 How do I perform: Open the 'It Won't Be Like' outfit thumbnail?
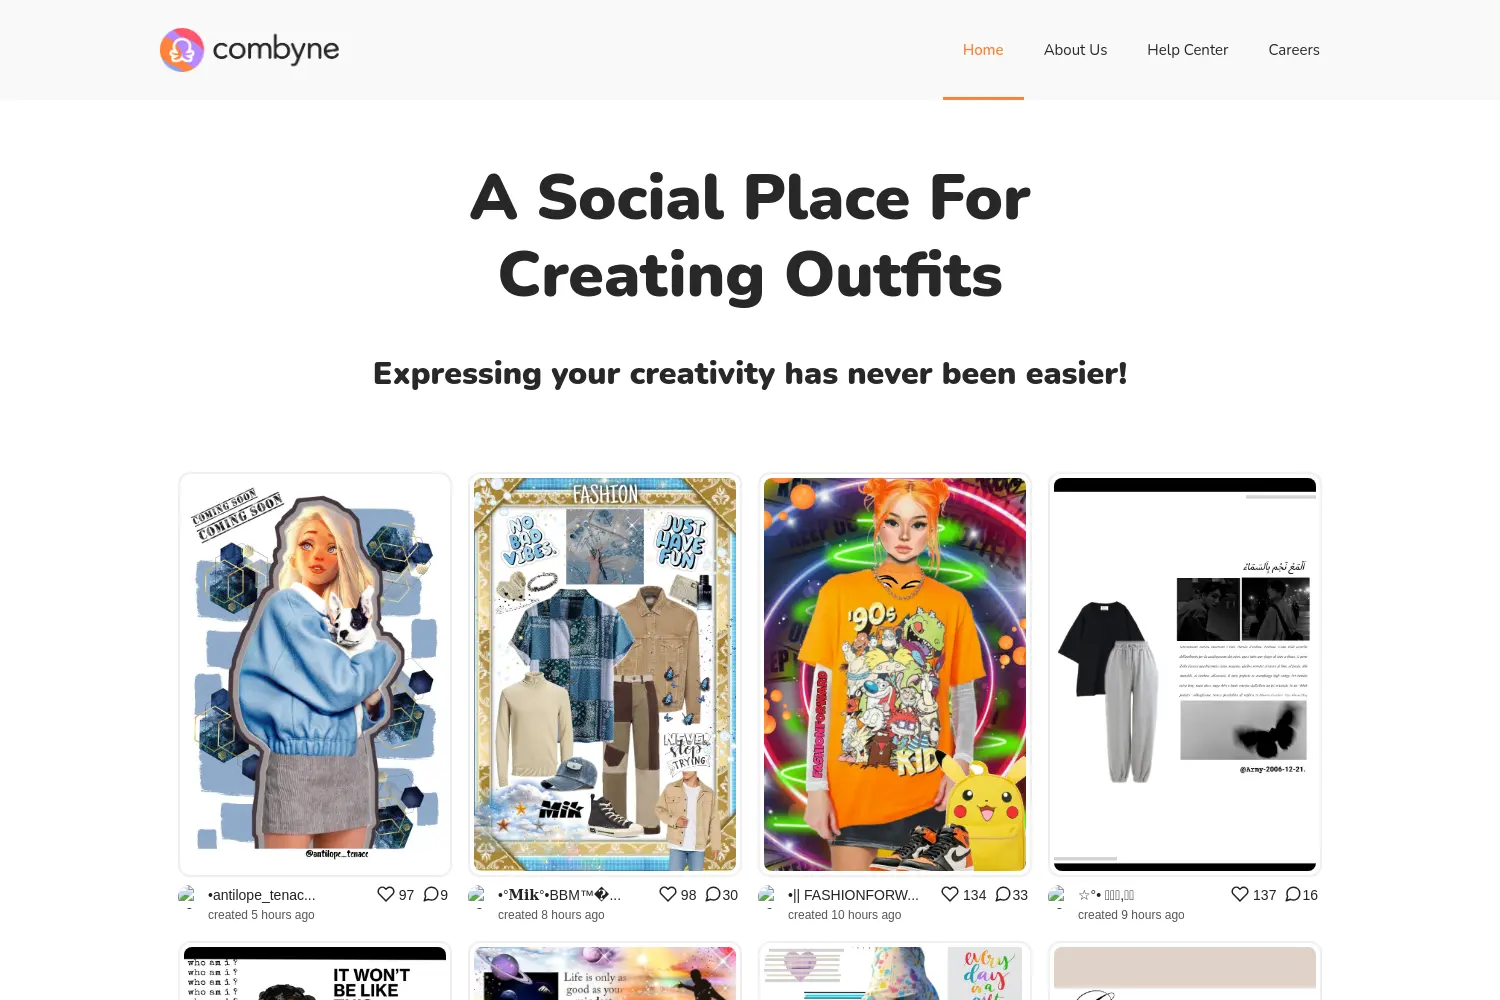click(x=315, y=973)
